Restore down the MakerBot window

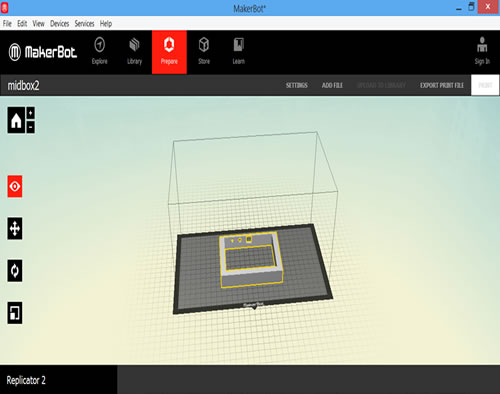tap(471, 7)
